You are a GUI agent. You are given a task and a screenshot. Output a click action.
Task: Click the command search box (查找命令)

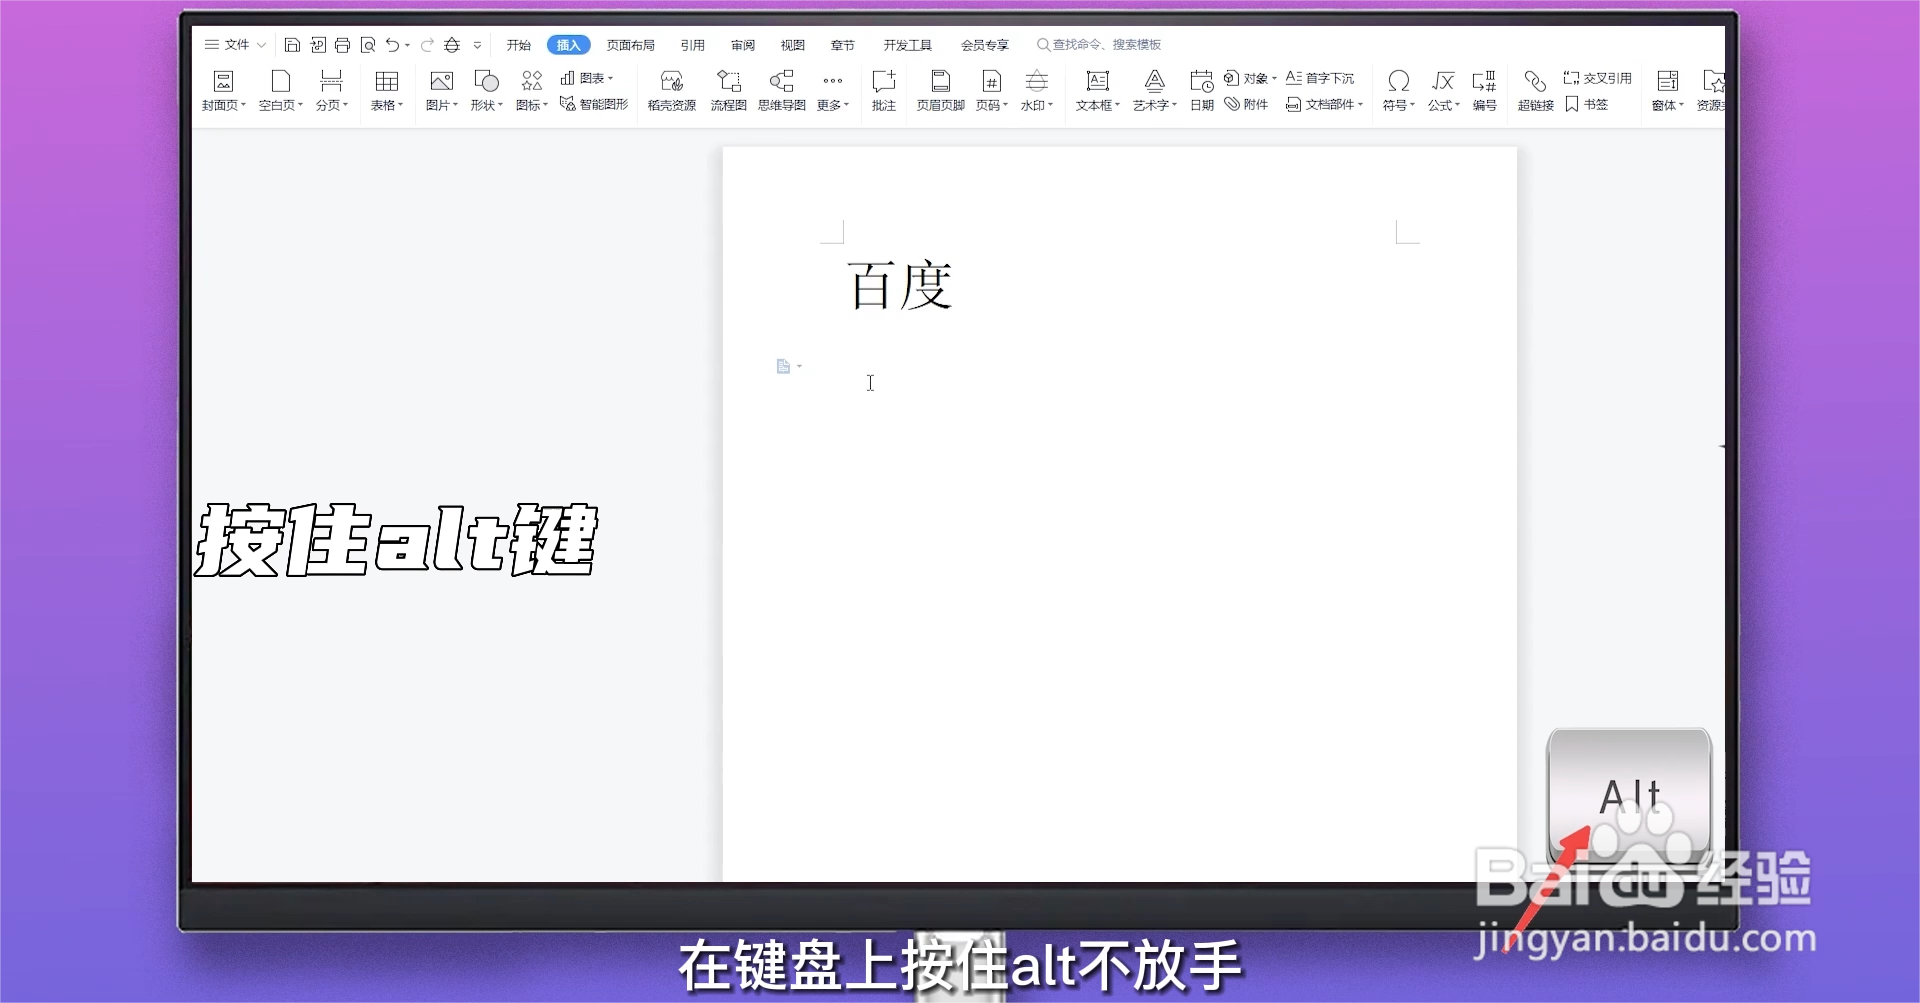(1100, 45)
